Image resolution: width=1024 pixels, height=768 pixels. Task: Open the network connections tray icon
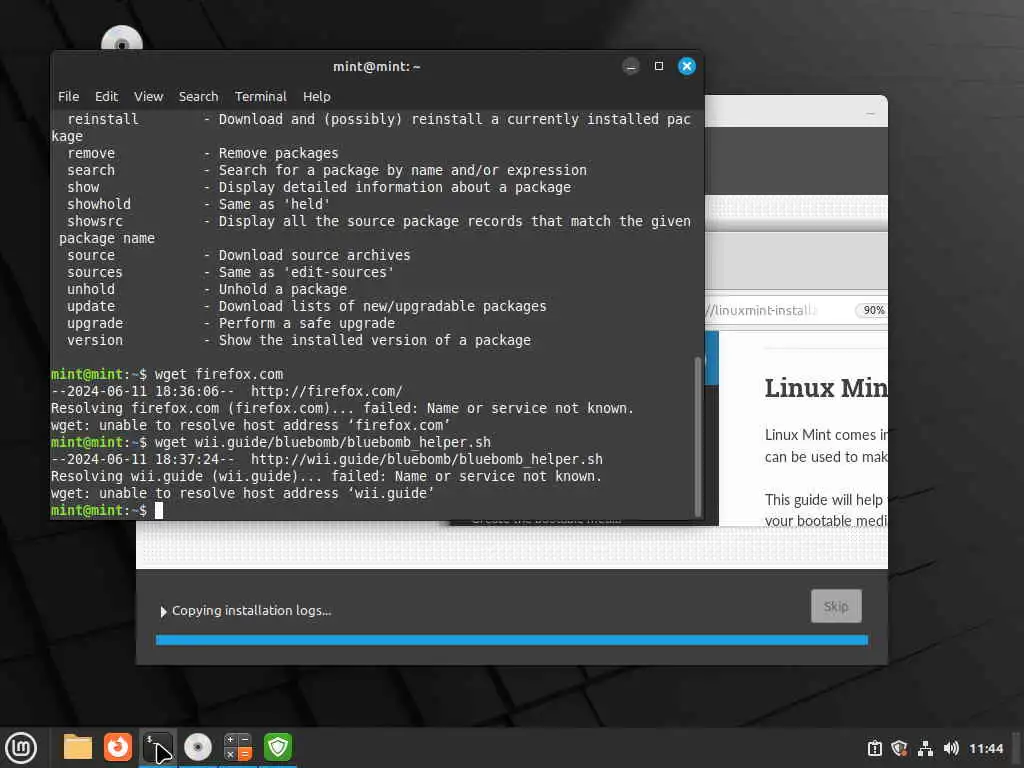tap(925, 748)
